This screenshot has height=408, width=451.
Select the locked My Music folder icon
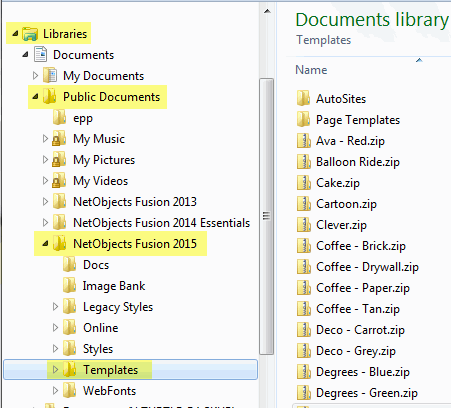coord(59,139)
